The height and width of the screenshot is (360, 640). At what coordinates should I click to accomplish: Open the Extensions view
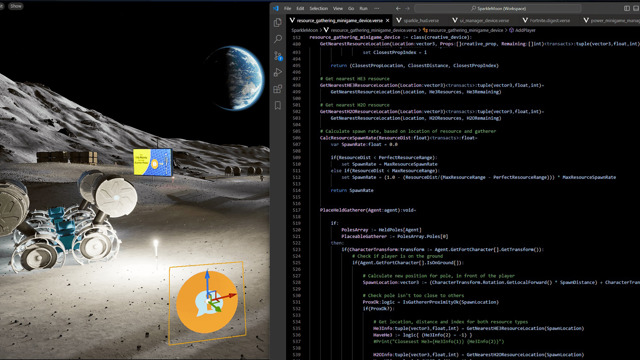click(278, 89)
